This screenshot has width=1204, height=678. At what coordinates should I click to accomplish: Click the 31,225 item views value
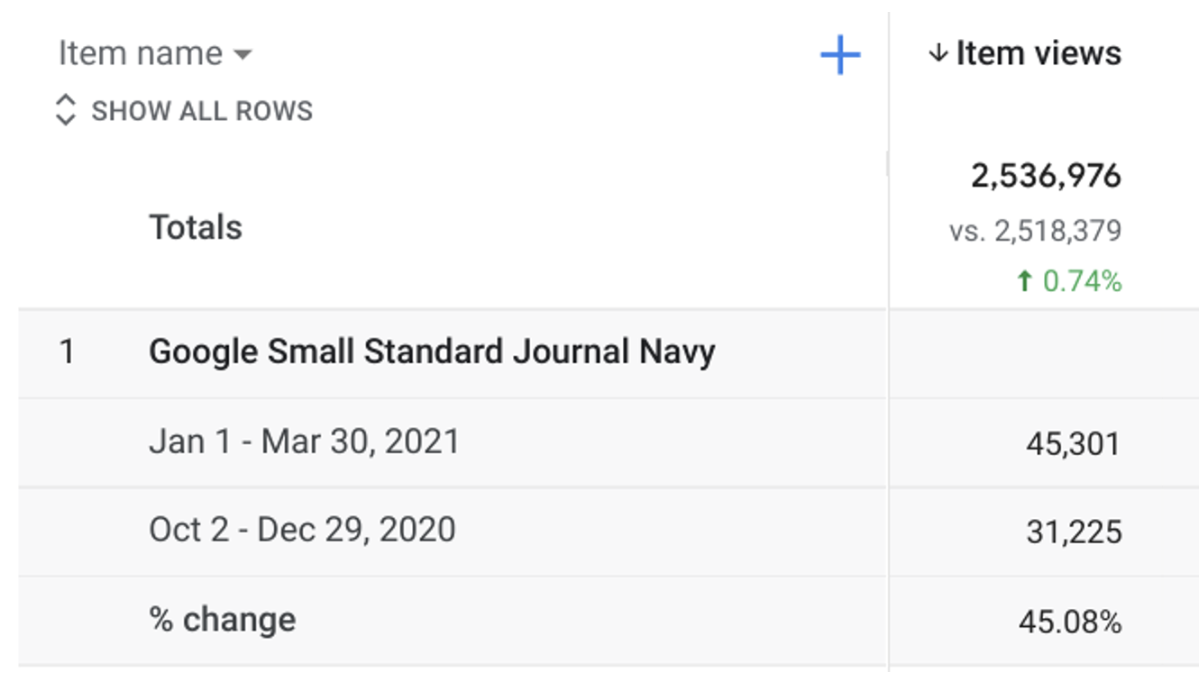(1074, 532)
